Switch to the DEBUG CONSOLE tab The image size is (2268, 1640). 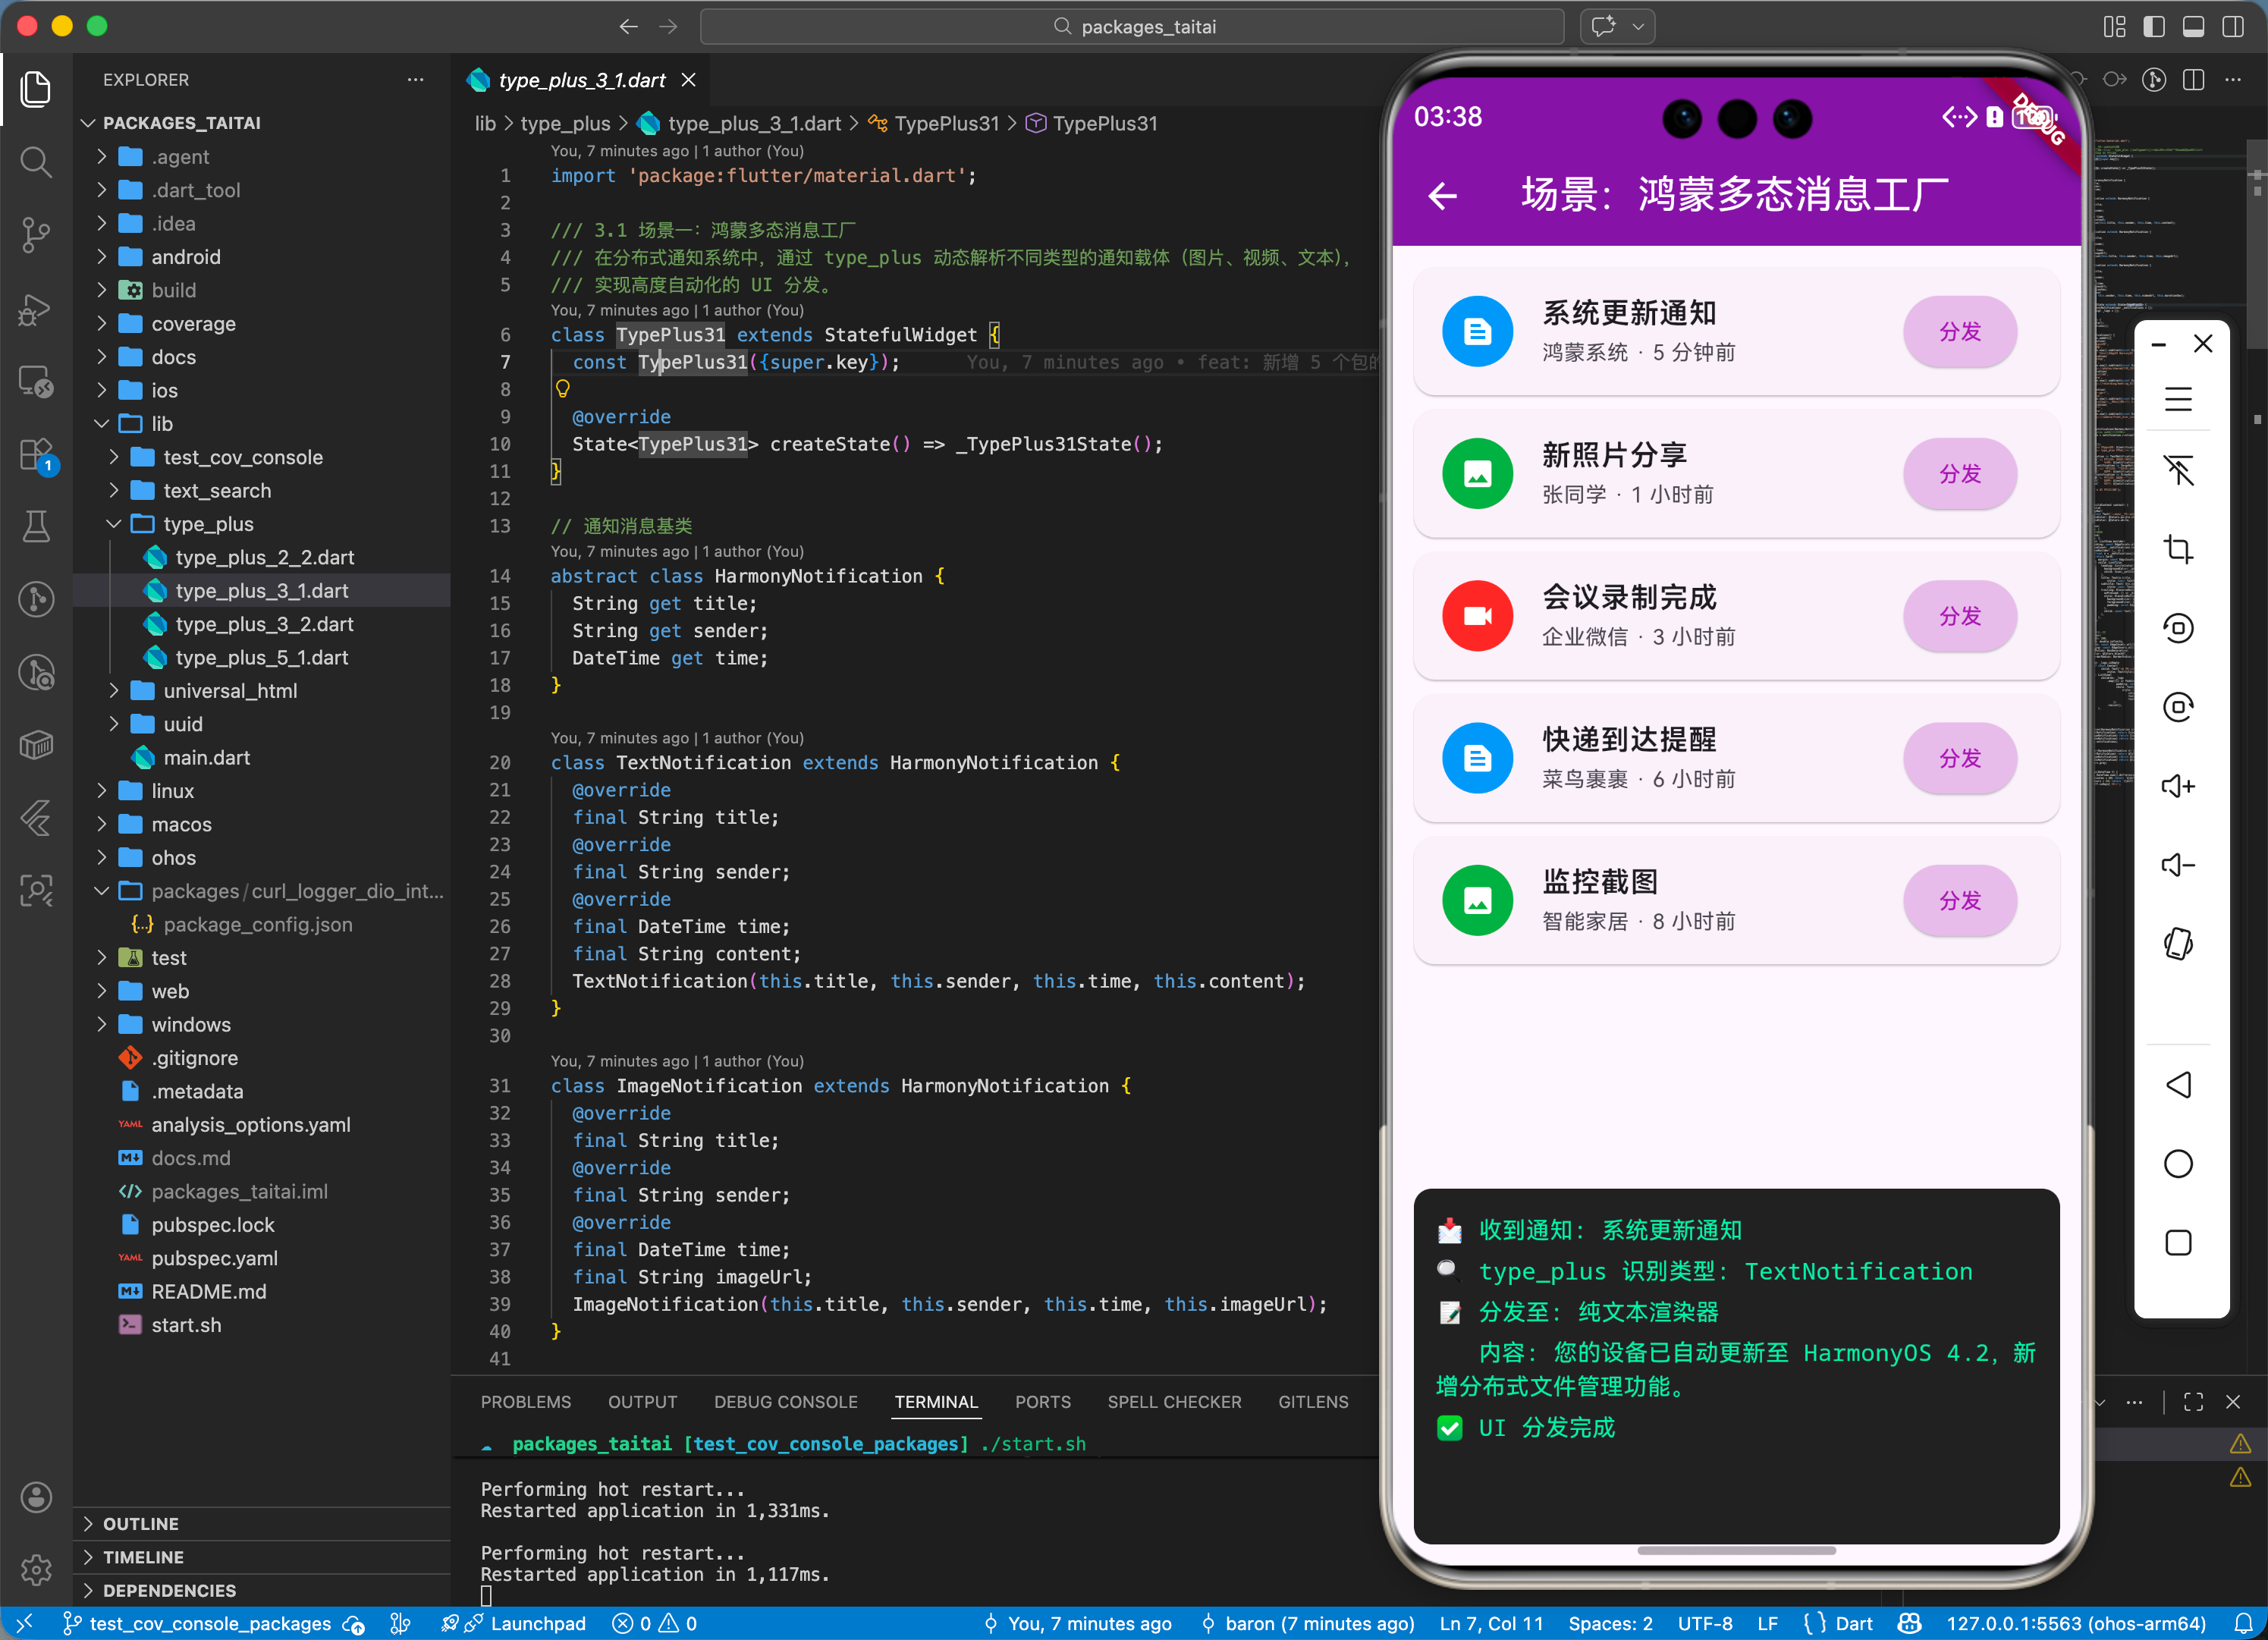[785, 1402]
